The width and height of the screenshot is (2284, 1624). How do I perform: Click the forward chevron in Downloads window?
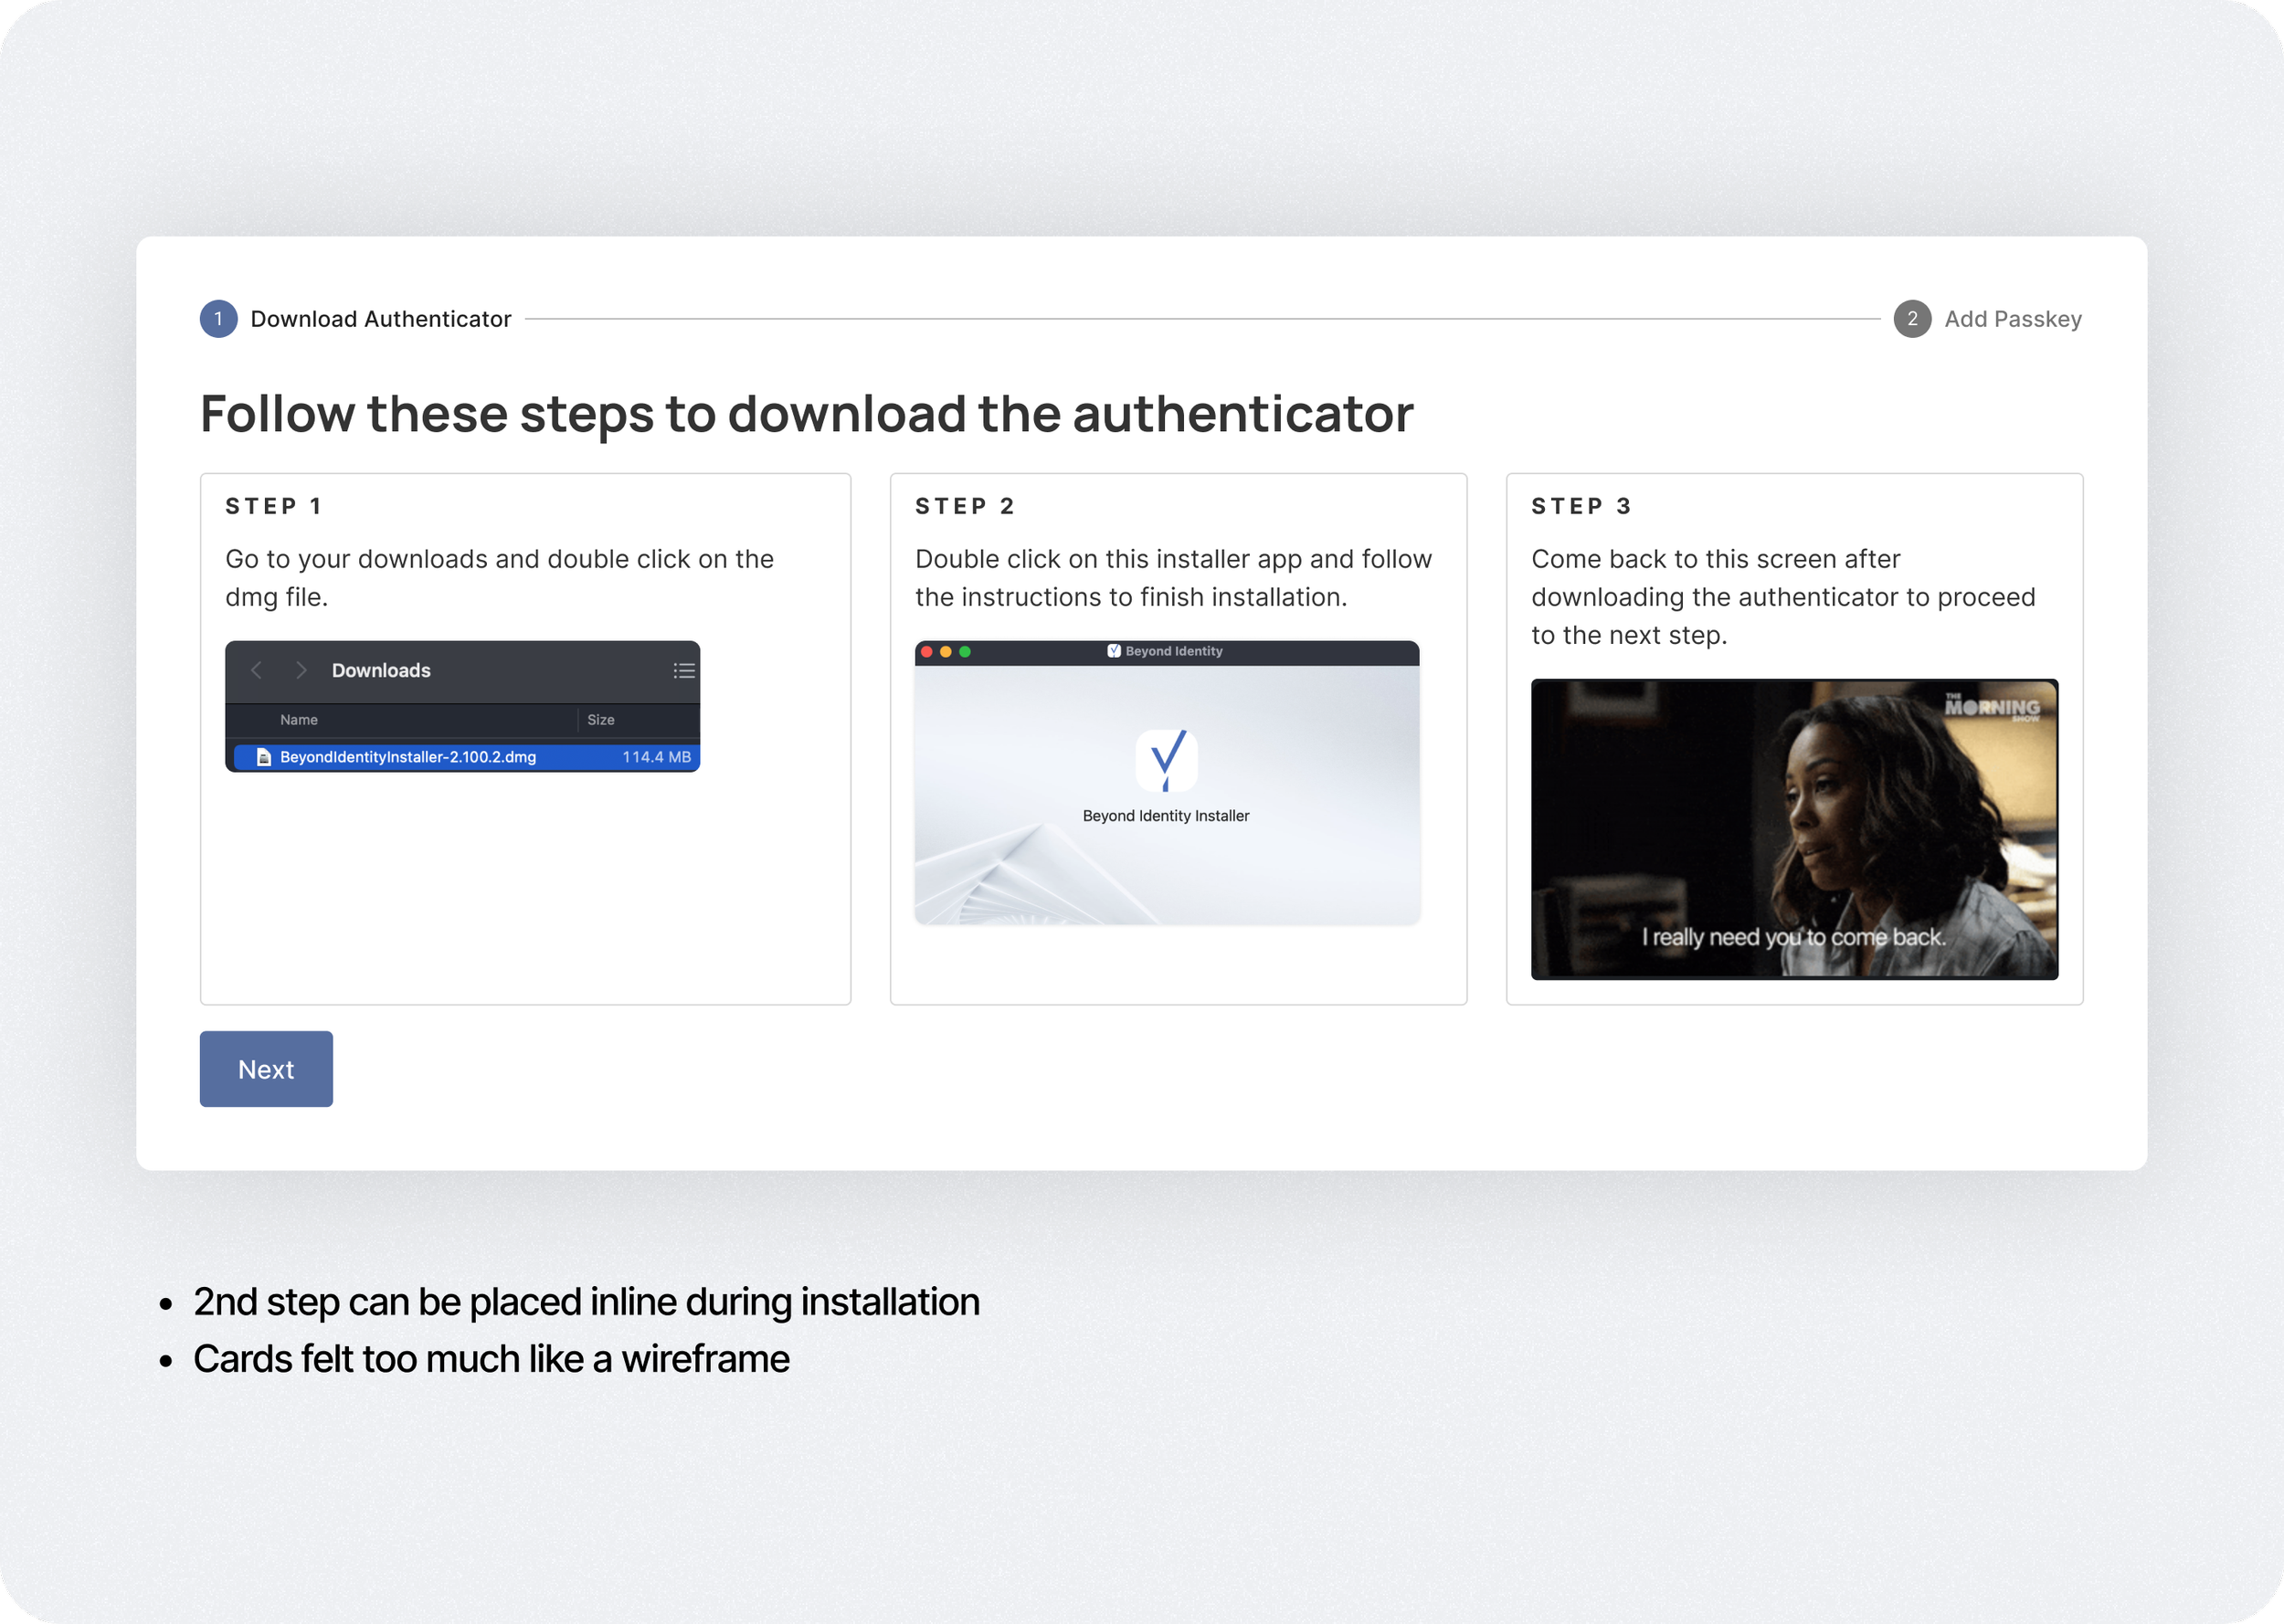click(301, 670)
